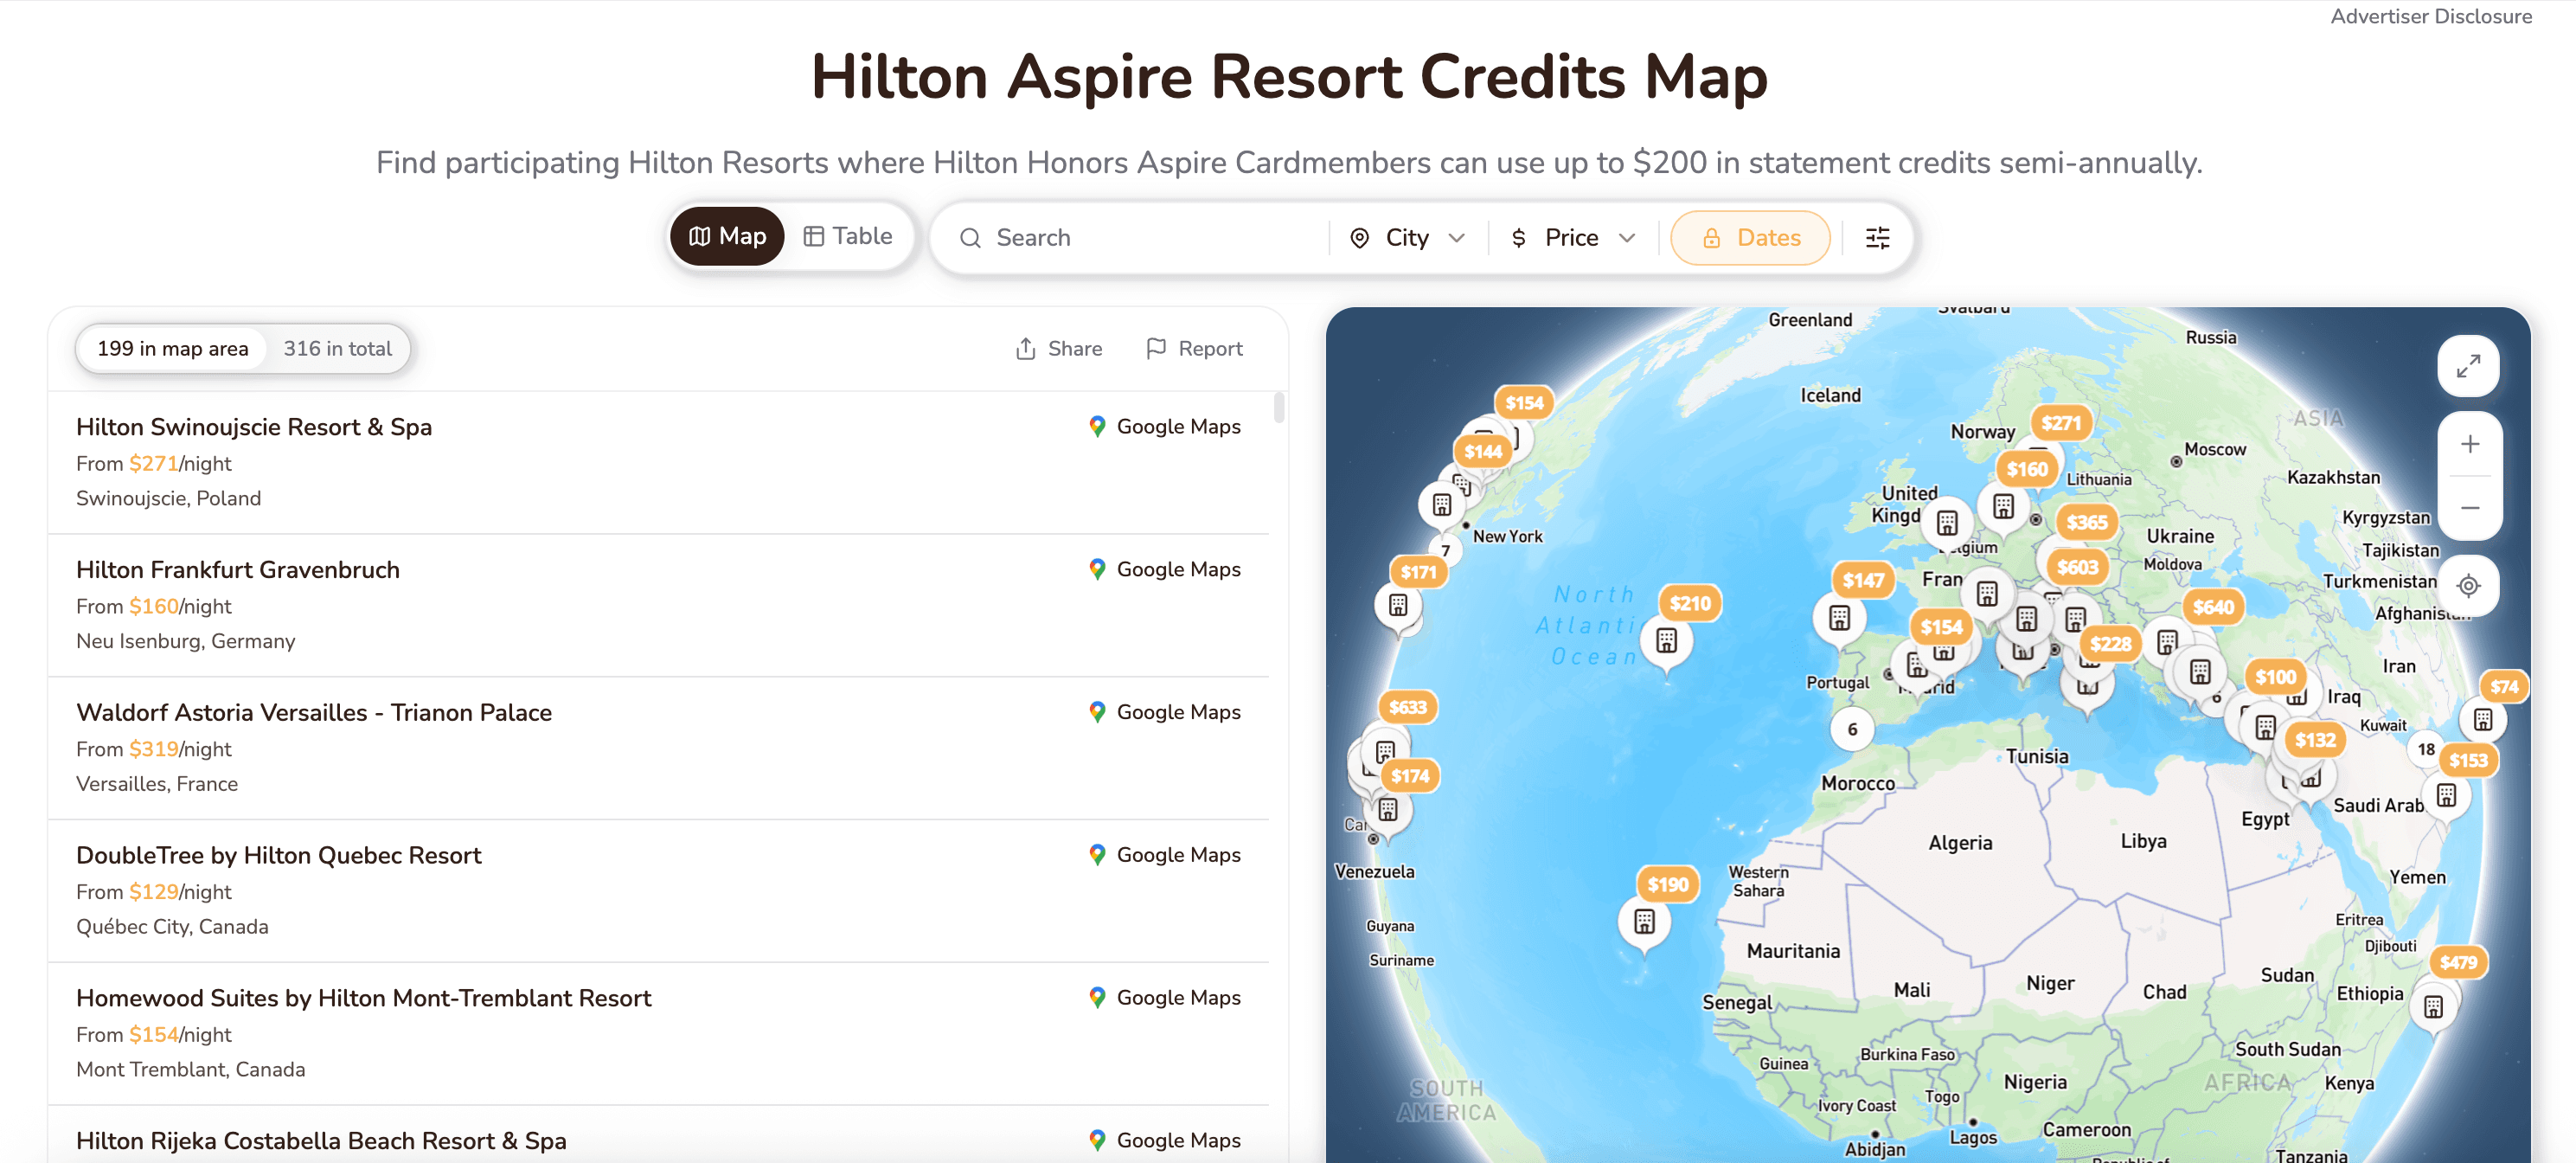Image resolution: width=2576 pixels, height=1163 pixels.
Task: Click the $74 price marker
Action: click(2503, 686)
